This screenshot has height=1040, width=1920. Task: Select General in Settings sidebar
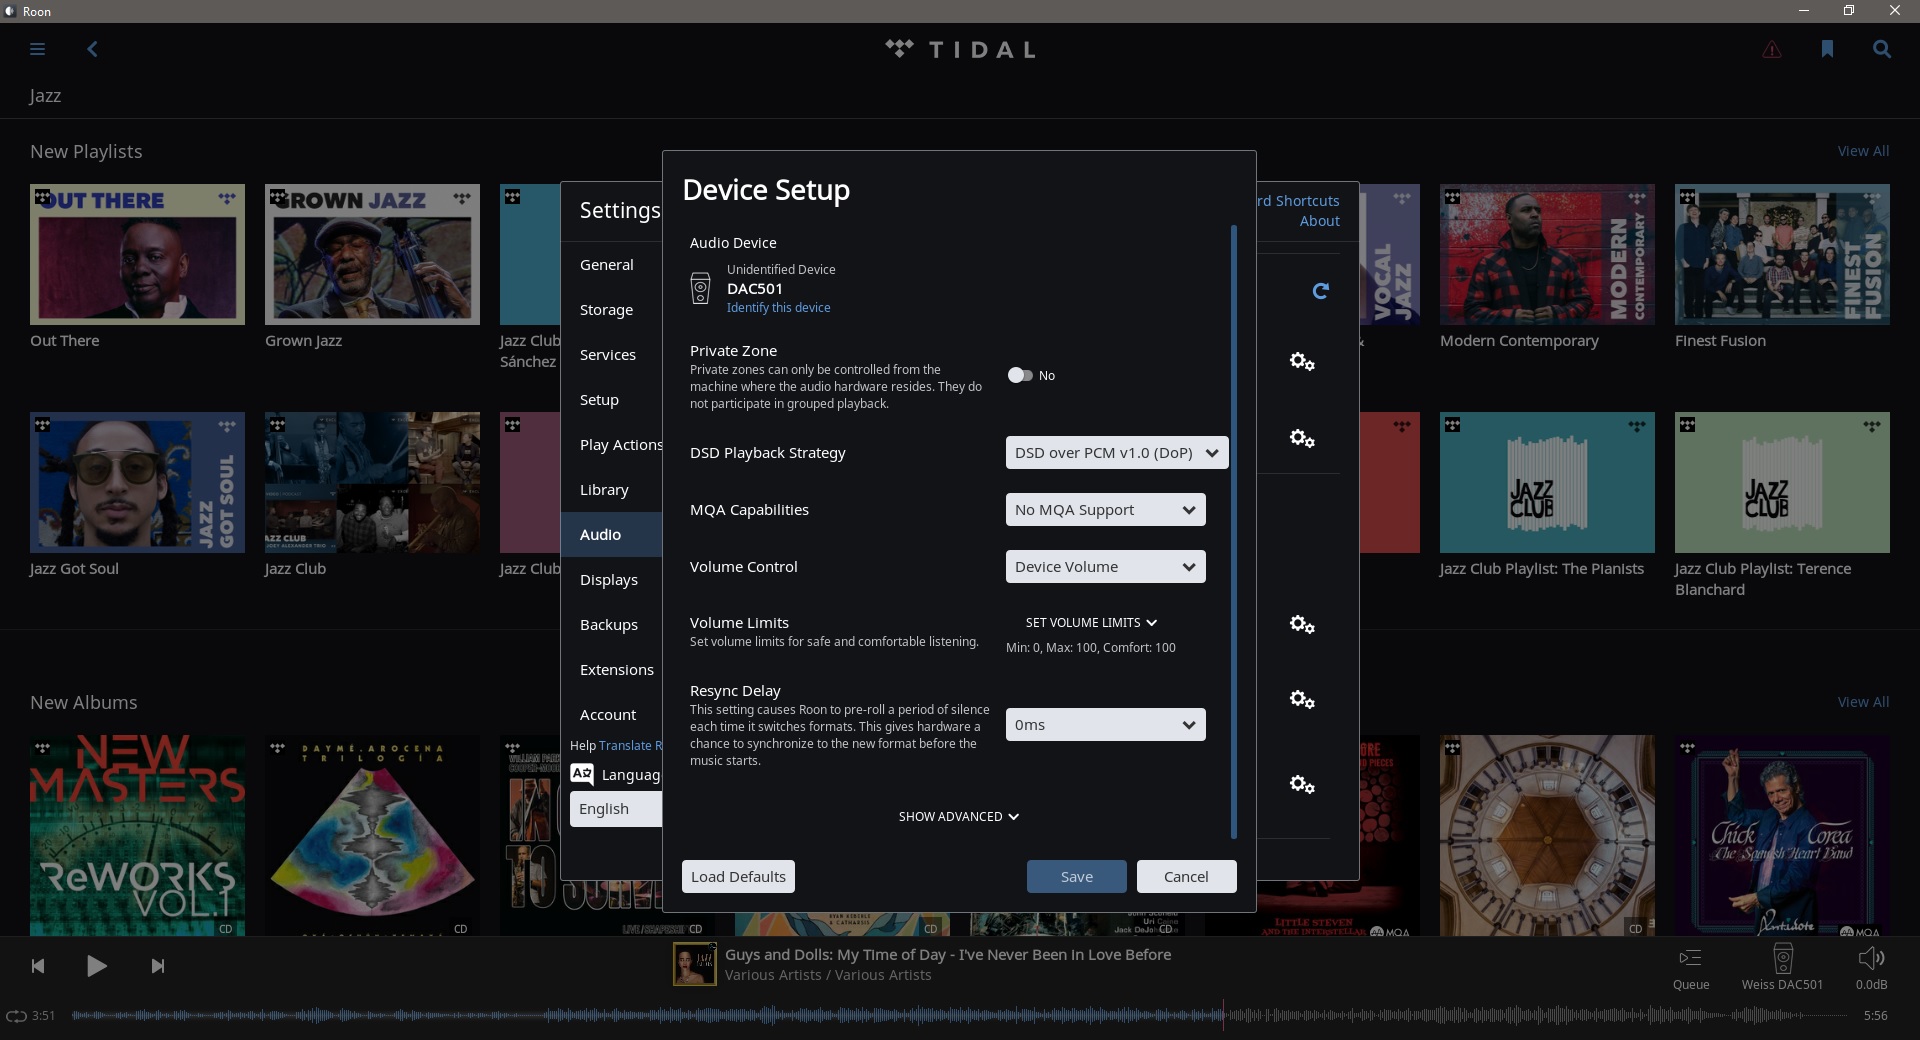click(611, 265)
